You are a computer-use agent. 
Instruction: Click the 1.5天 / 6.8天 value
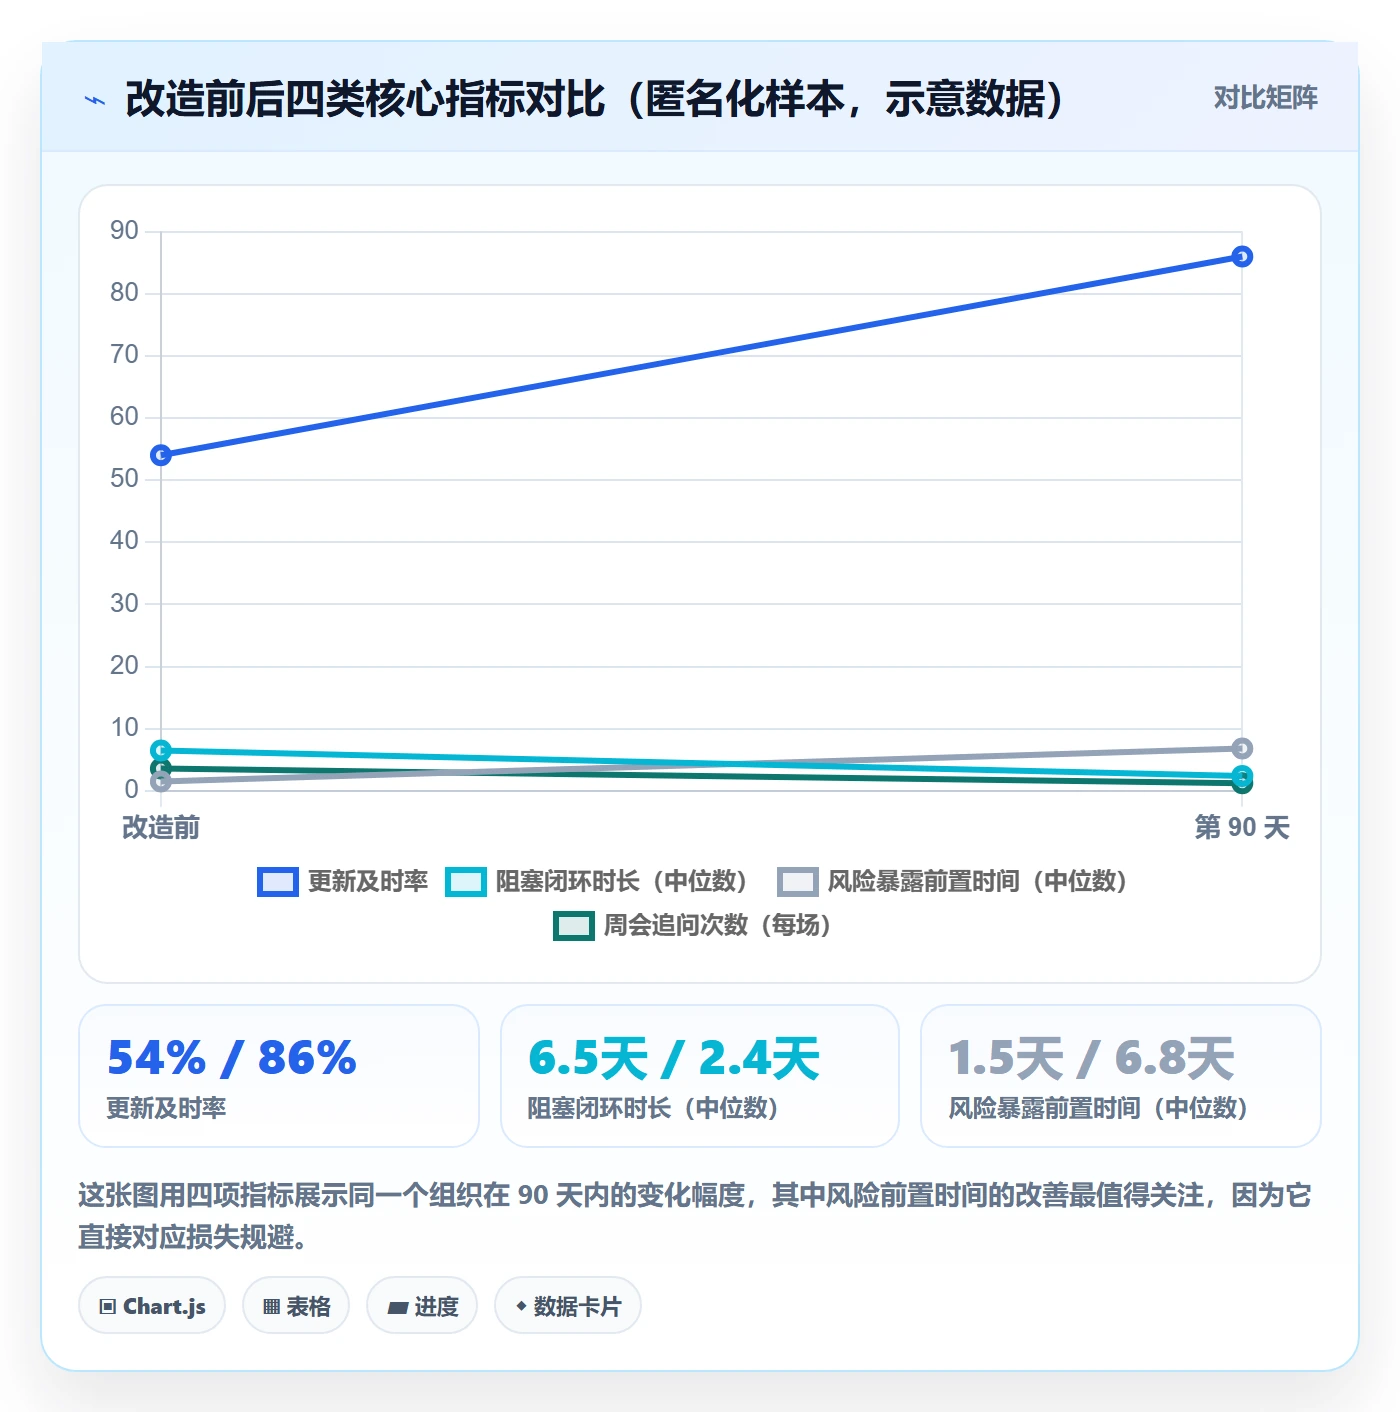click(1091, 1058)
